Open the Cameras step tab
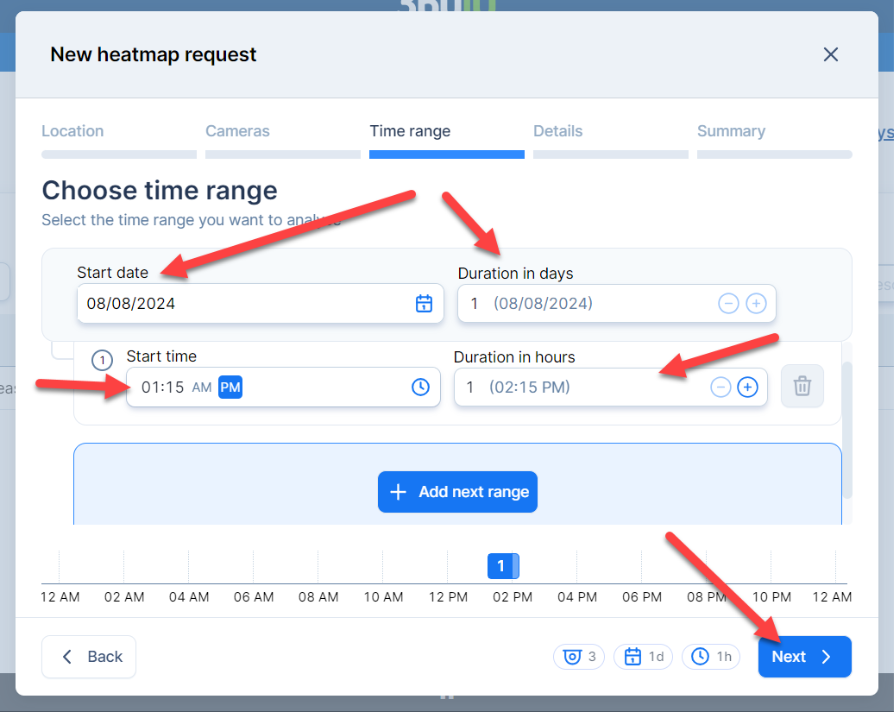 [x=237, y=131]
